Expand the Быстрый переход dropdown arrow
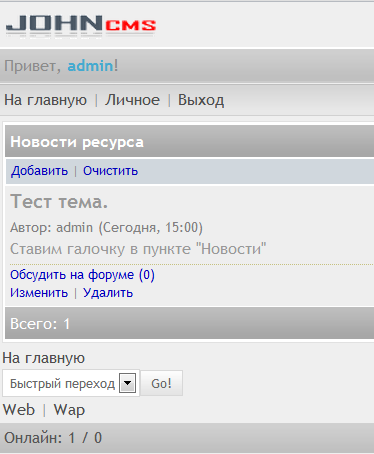Viewport: 374px width, 454px height. (127, 383)
